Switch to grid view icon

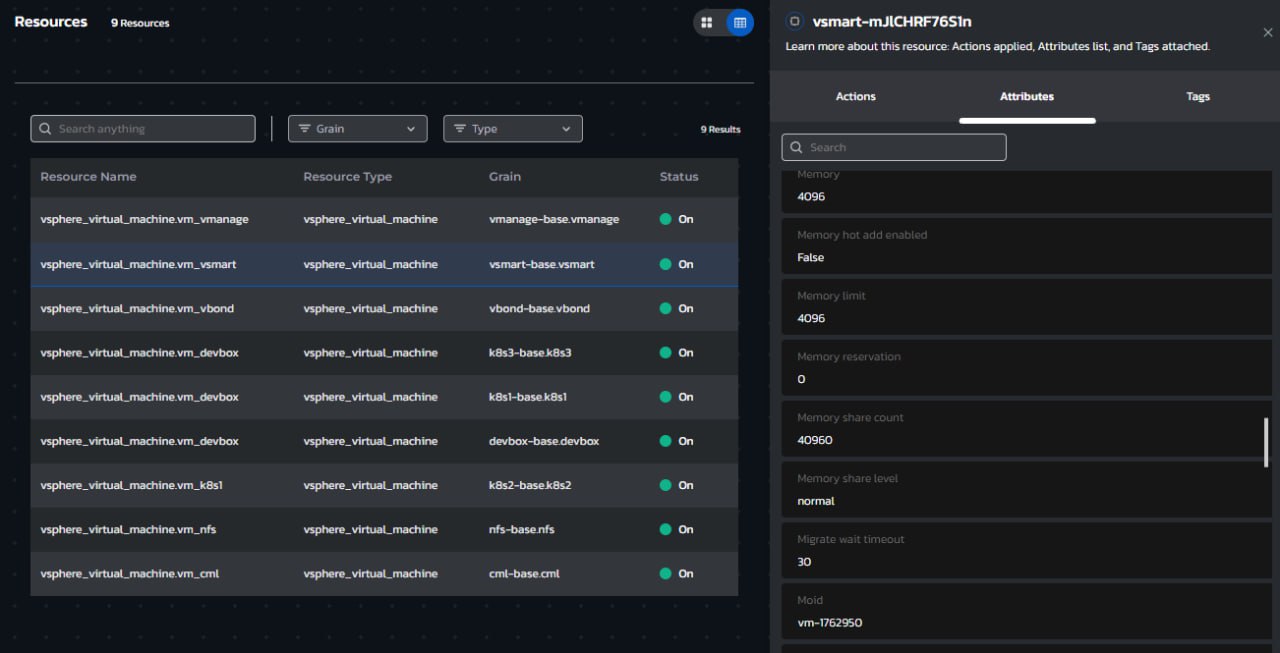[x=707, y=22]
